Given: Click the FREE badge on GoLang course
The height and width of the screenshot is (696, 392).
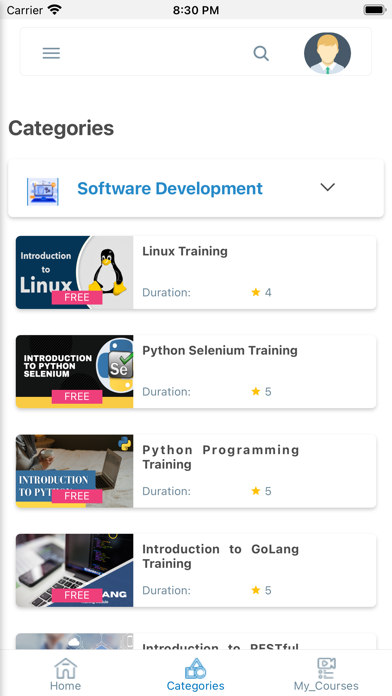Looking at the screenshot, I should point(77,595).
